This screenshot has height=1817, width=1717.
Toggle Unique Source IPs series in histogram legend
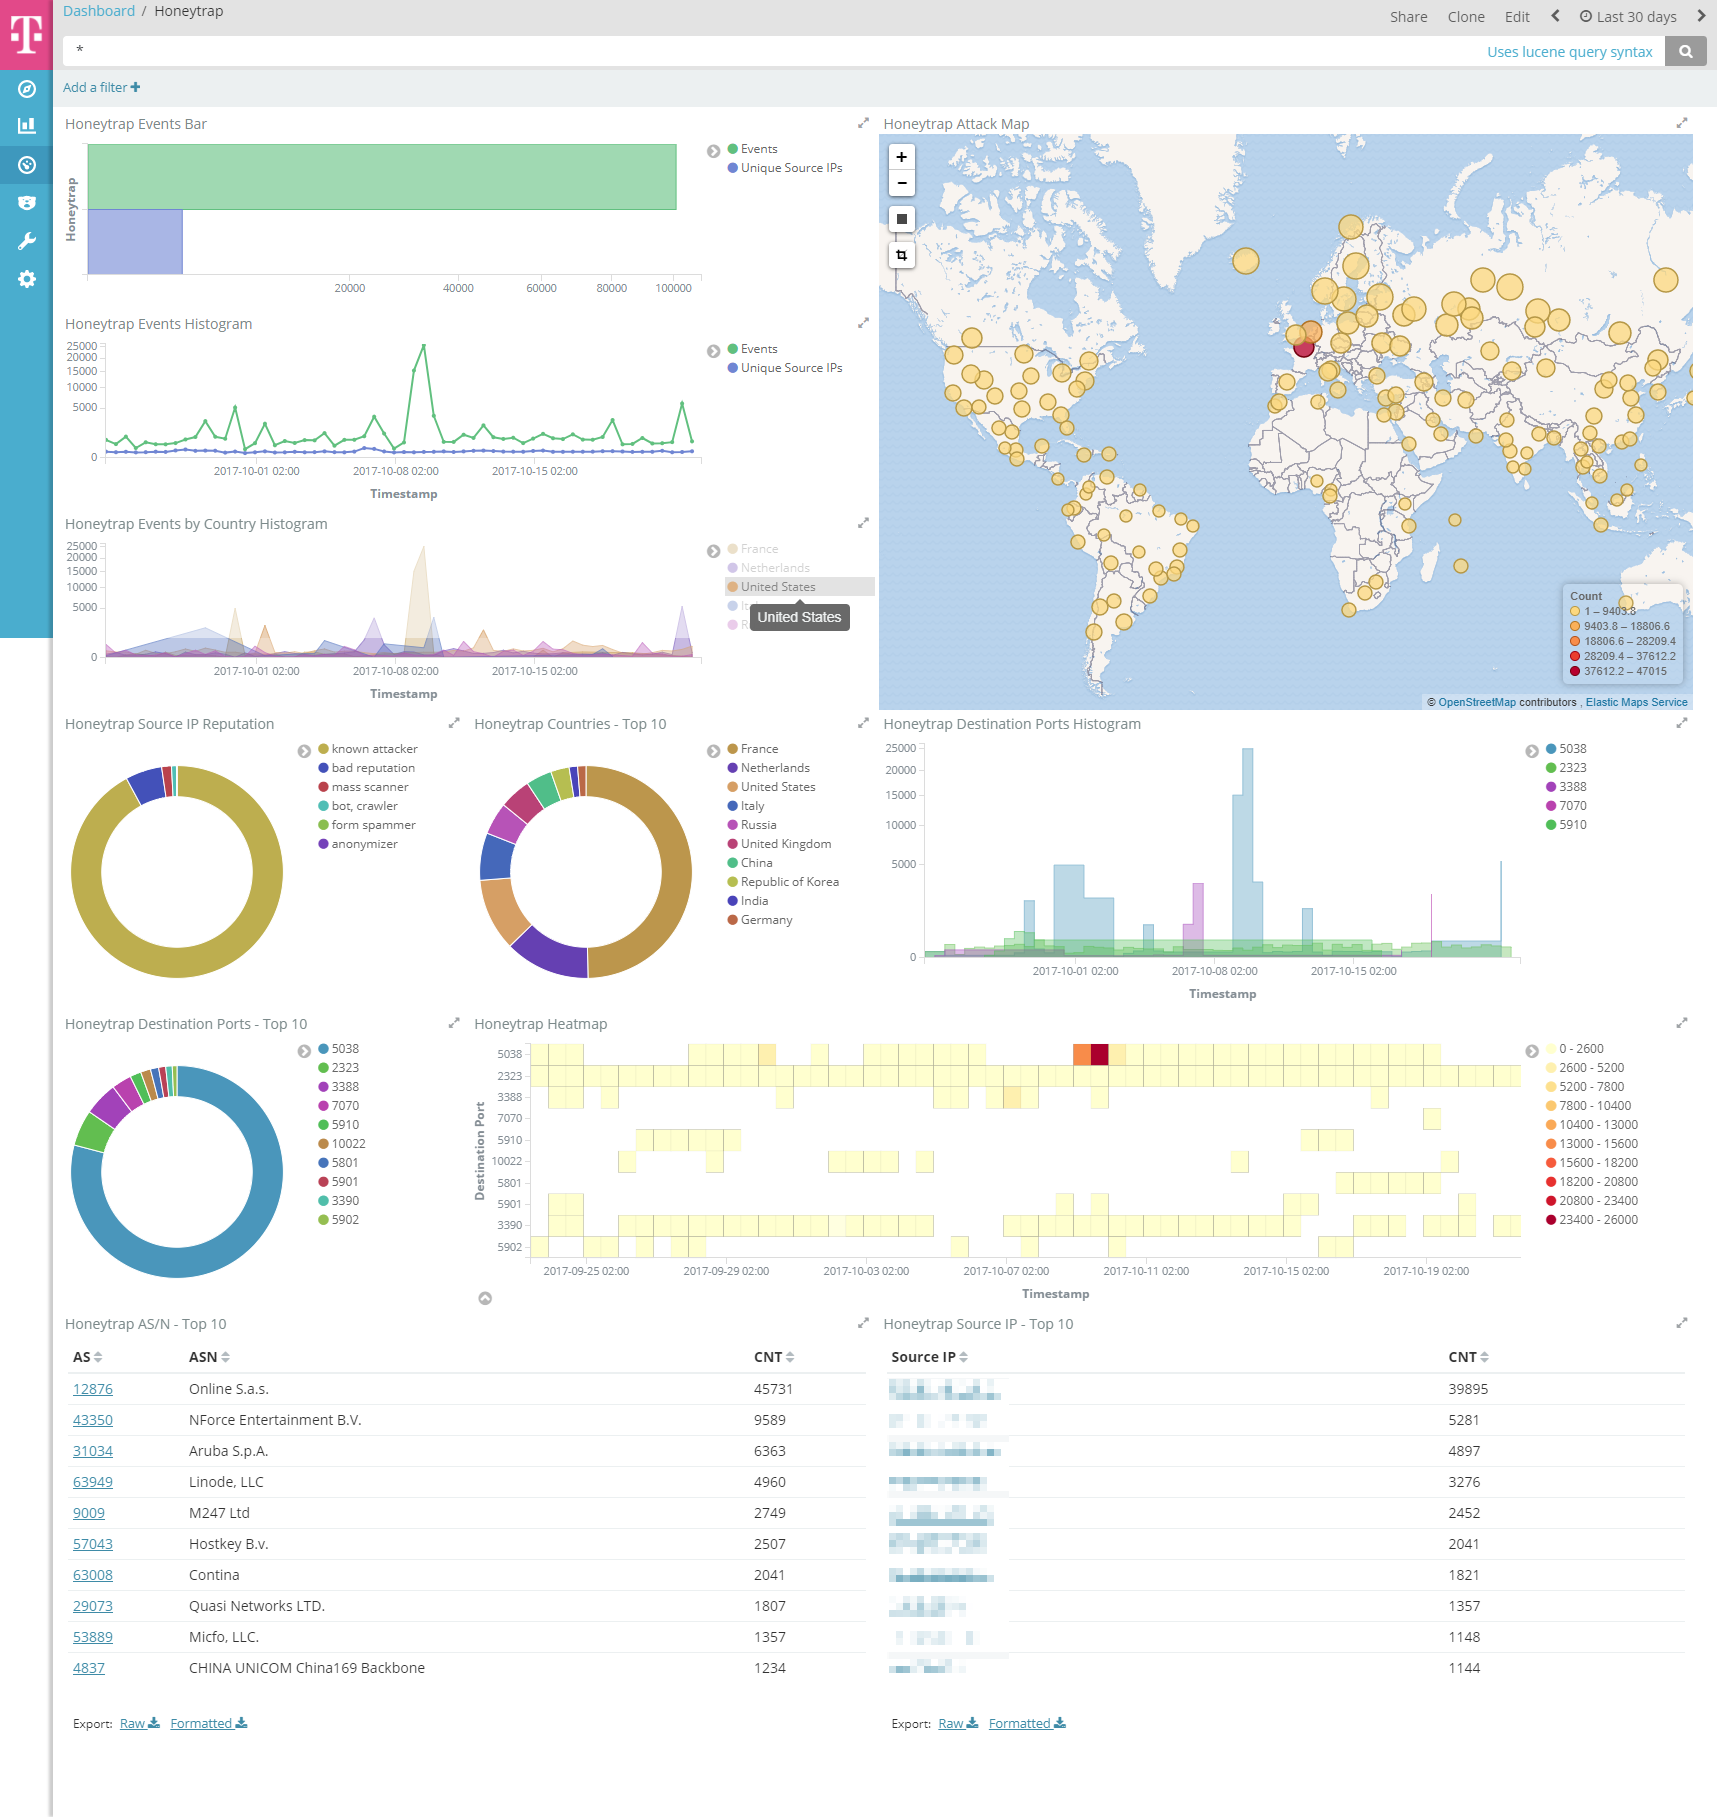click(x=790, y=368)
